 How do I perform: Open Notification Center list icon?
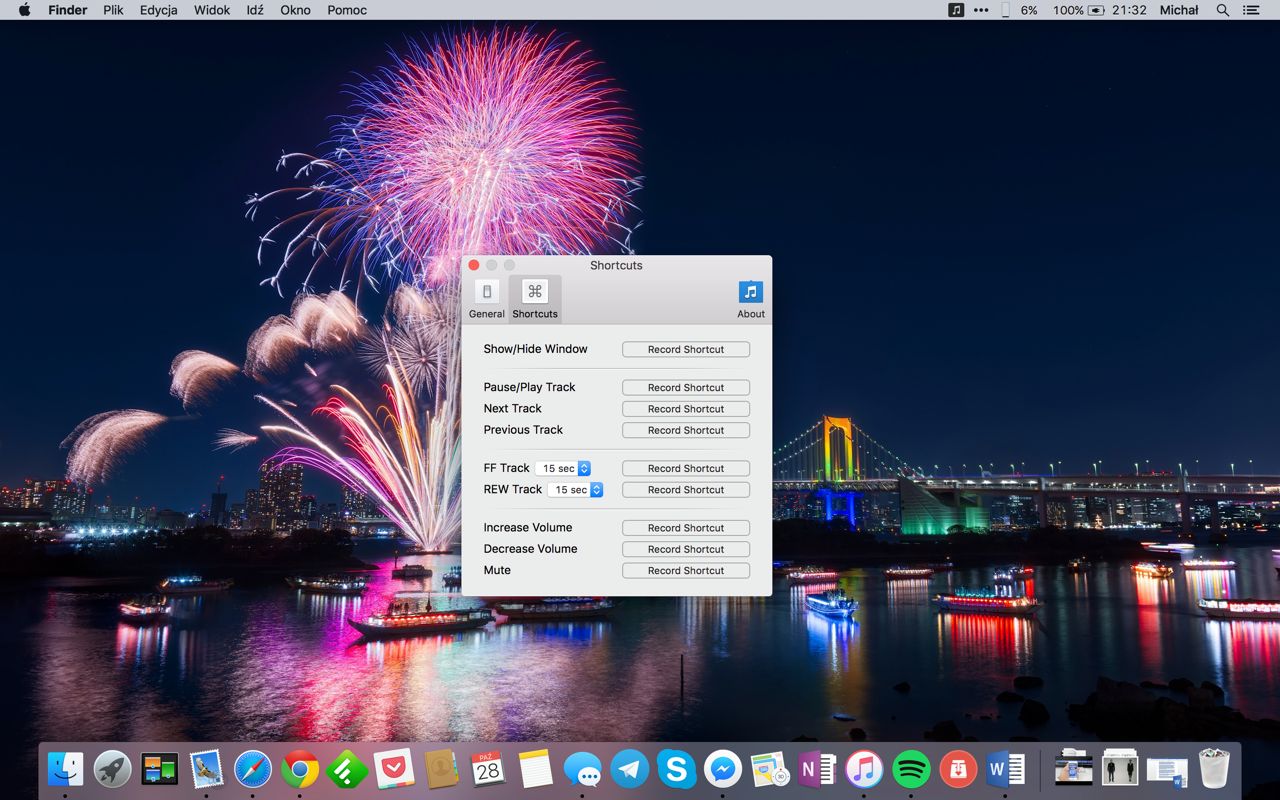1251,10
